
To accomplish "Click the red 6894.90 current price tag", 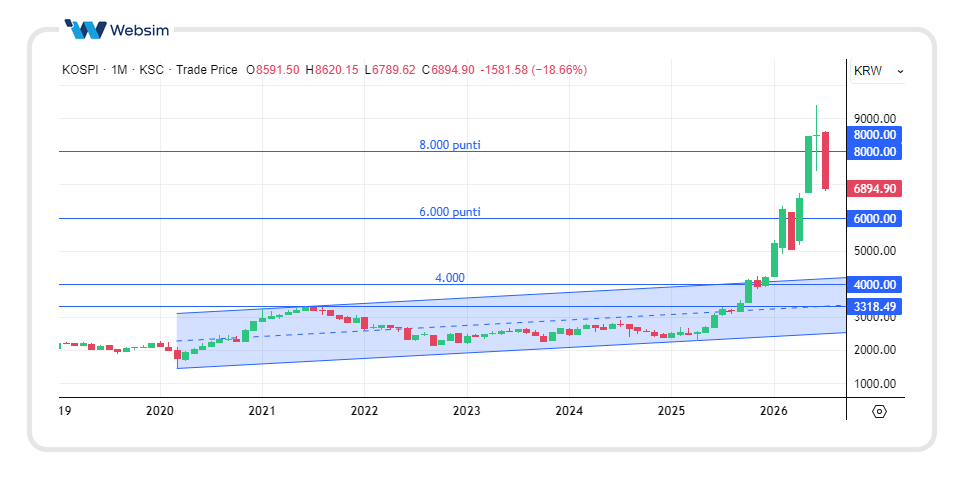I will point(874,189).
